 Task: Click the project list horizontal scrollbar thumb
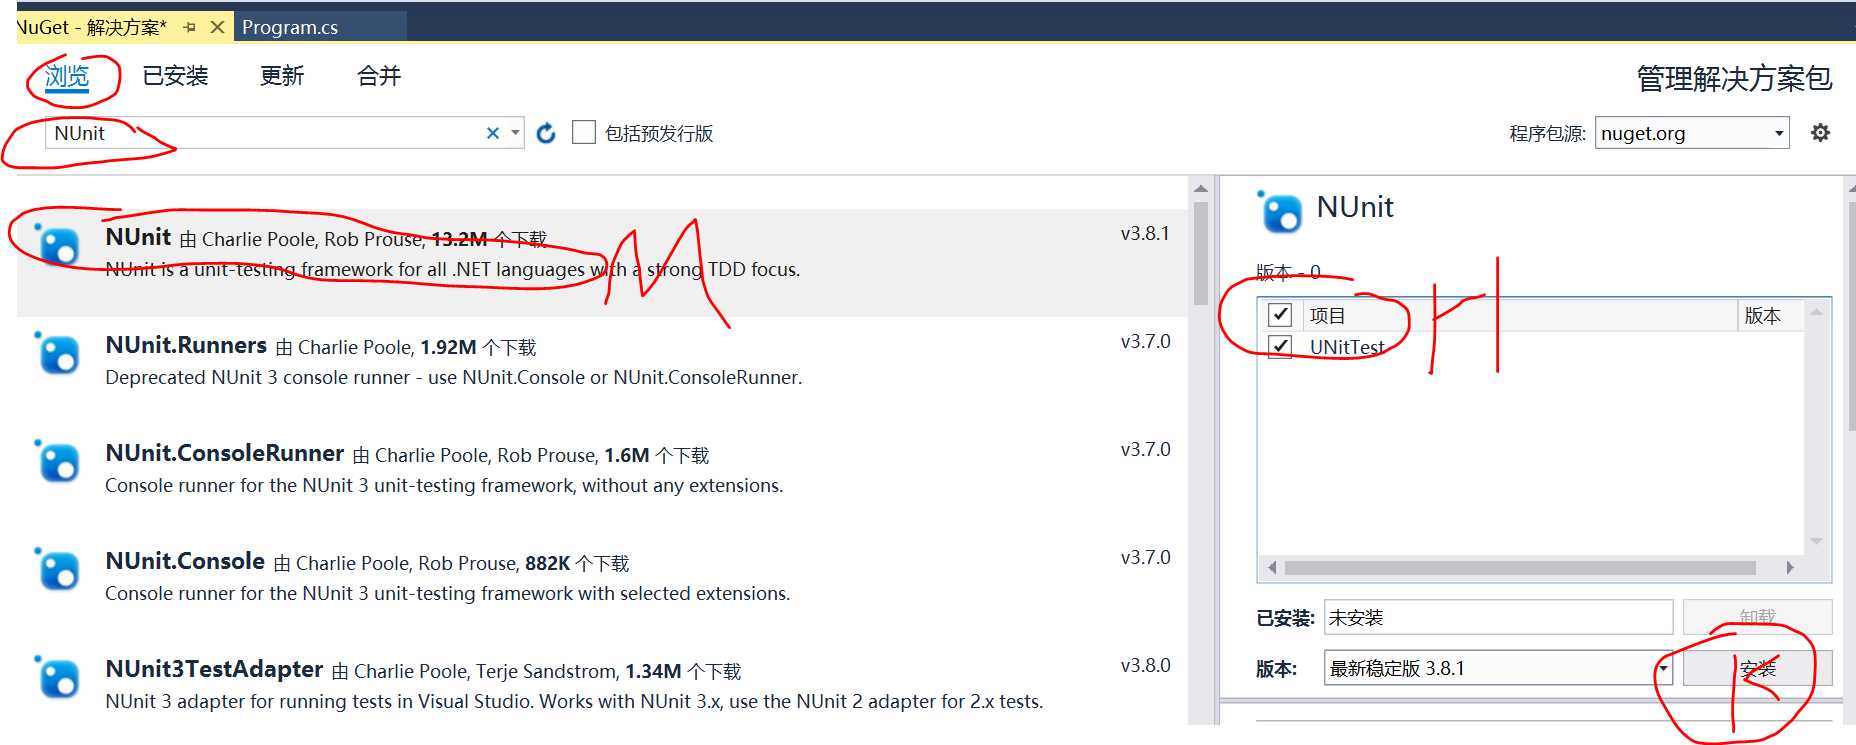[1520, 568]
